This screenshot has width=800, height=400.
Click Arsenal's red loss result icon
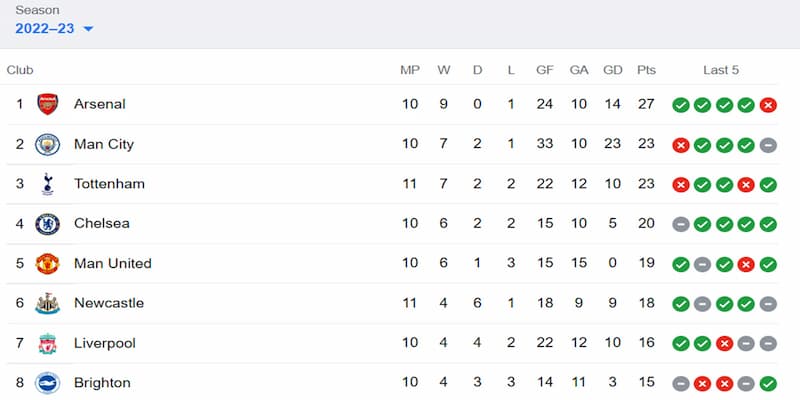pyautogui.click(x=768, y=105)
